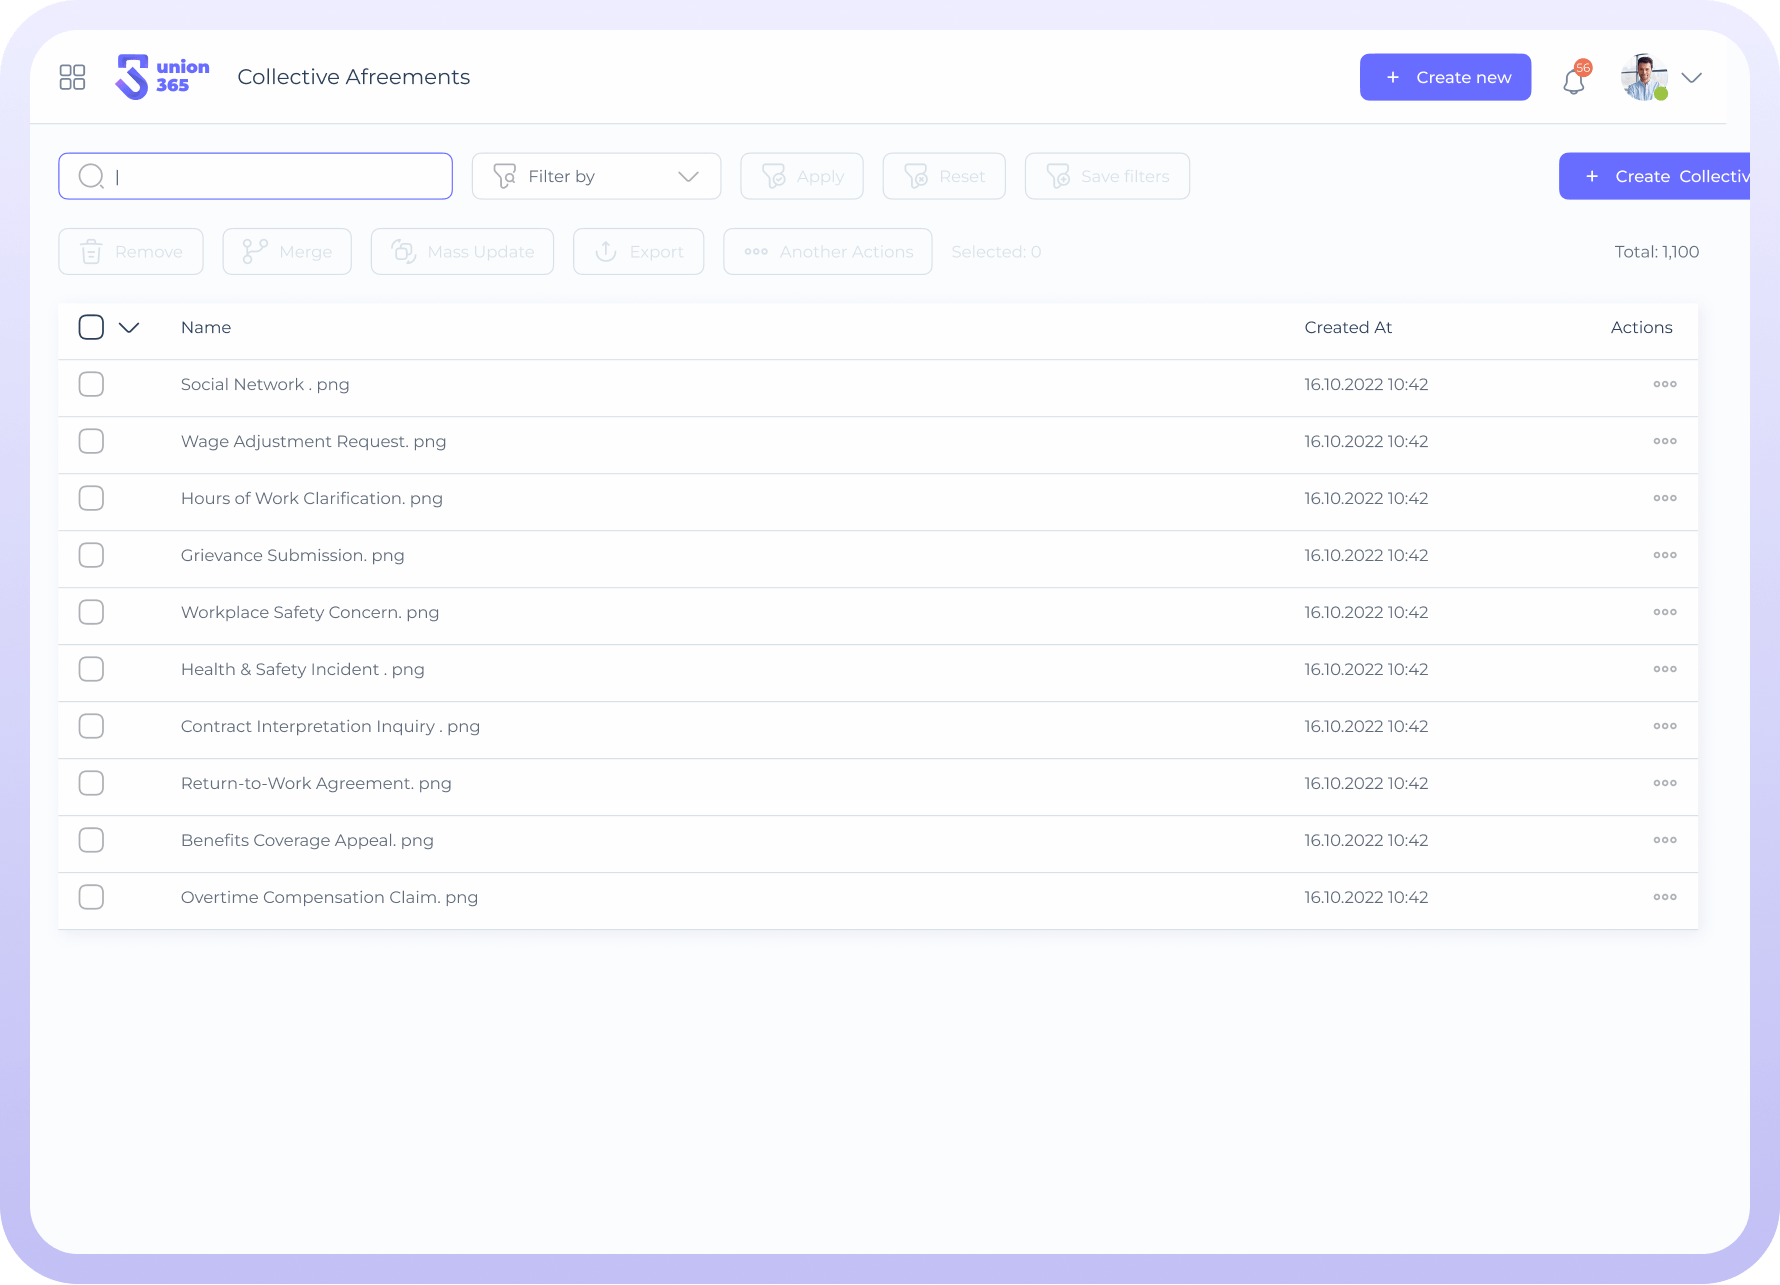The height and width of the screenshot is (1285, 1780).
Task: Open row actions for Grievance Submission. png
Action: (1665, 555)
